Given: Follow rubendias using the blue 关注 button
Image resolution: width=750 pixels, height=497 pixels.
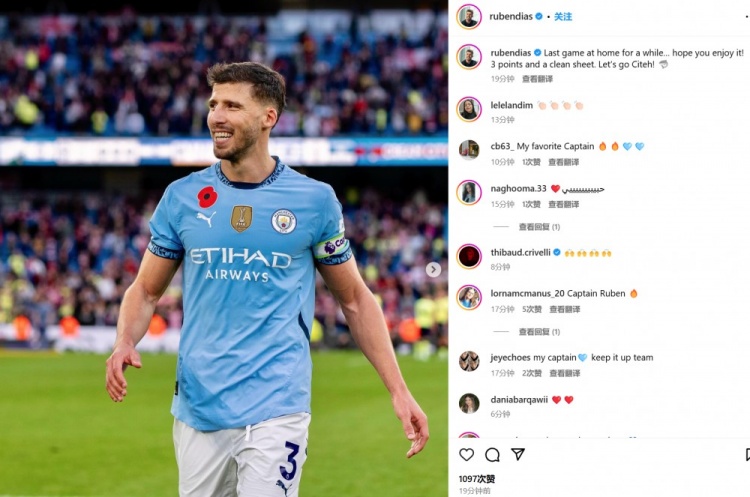Looking at the screenshot, I should coord(563,17).
